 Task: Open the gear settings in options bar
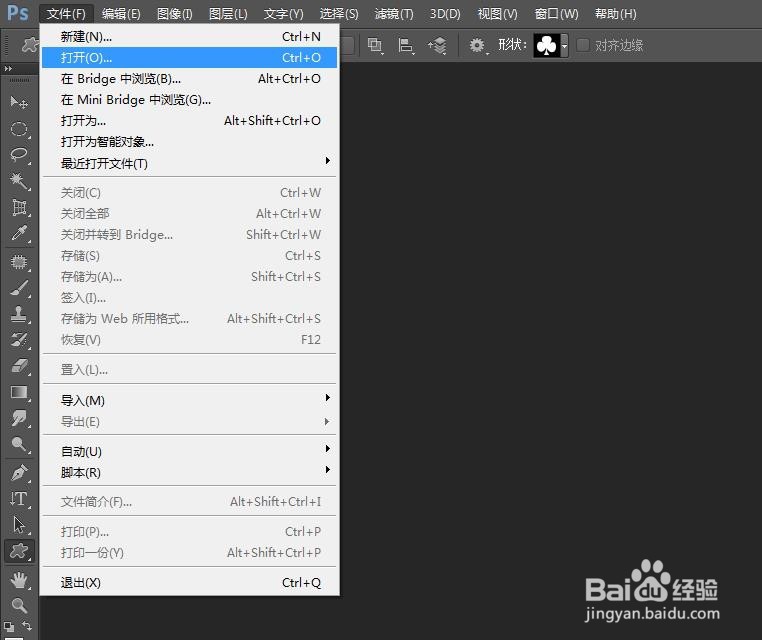478,45
